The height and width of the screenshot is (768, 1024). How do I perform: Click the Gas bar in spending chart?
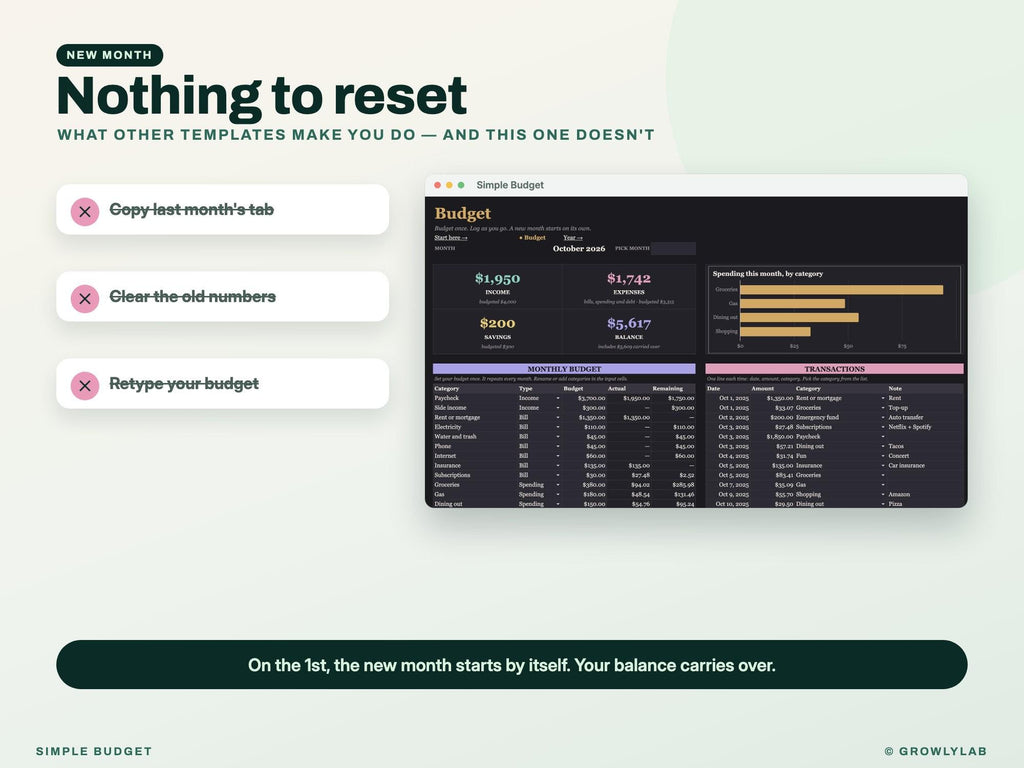(792, 304)
